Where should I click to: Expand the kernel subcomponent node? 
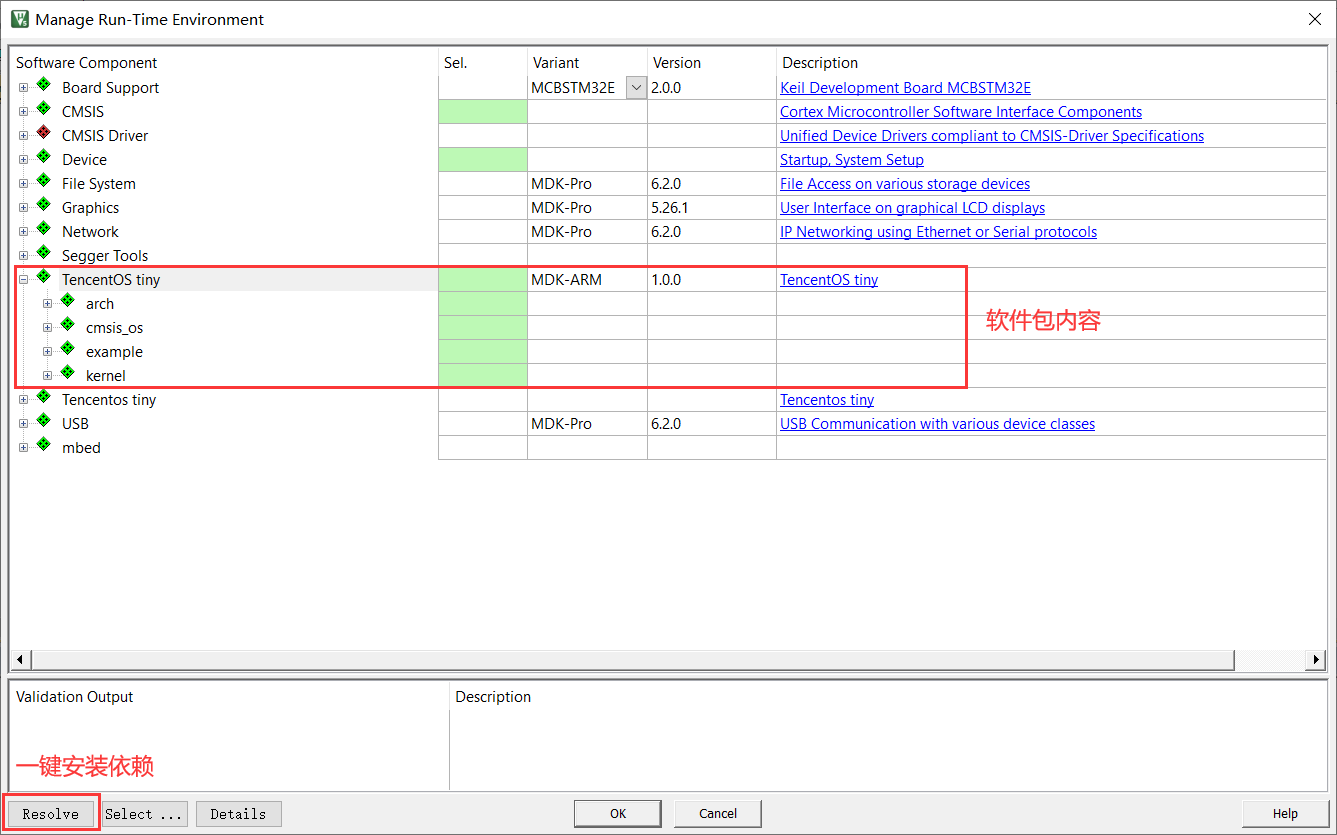pos(47,376)
